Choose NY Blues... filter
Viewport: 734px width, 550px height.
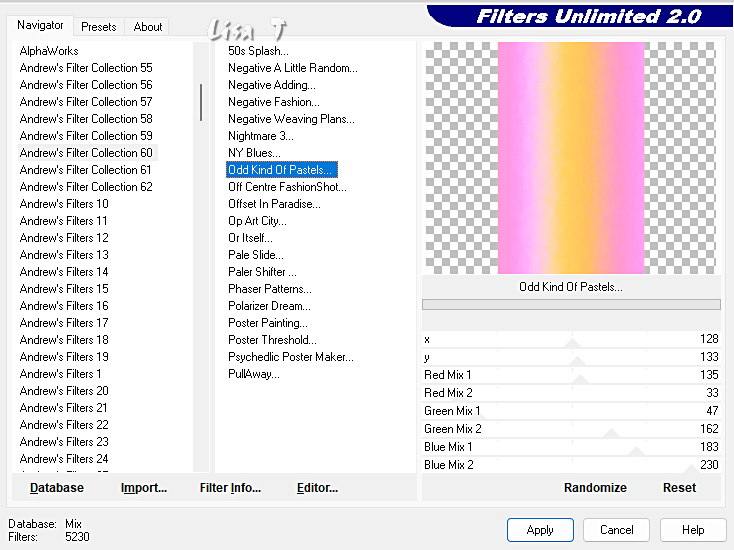pyautogui.click(x=254, y=153)
